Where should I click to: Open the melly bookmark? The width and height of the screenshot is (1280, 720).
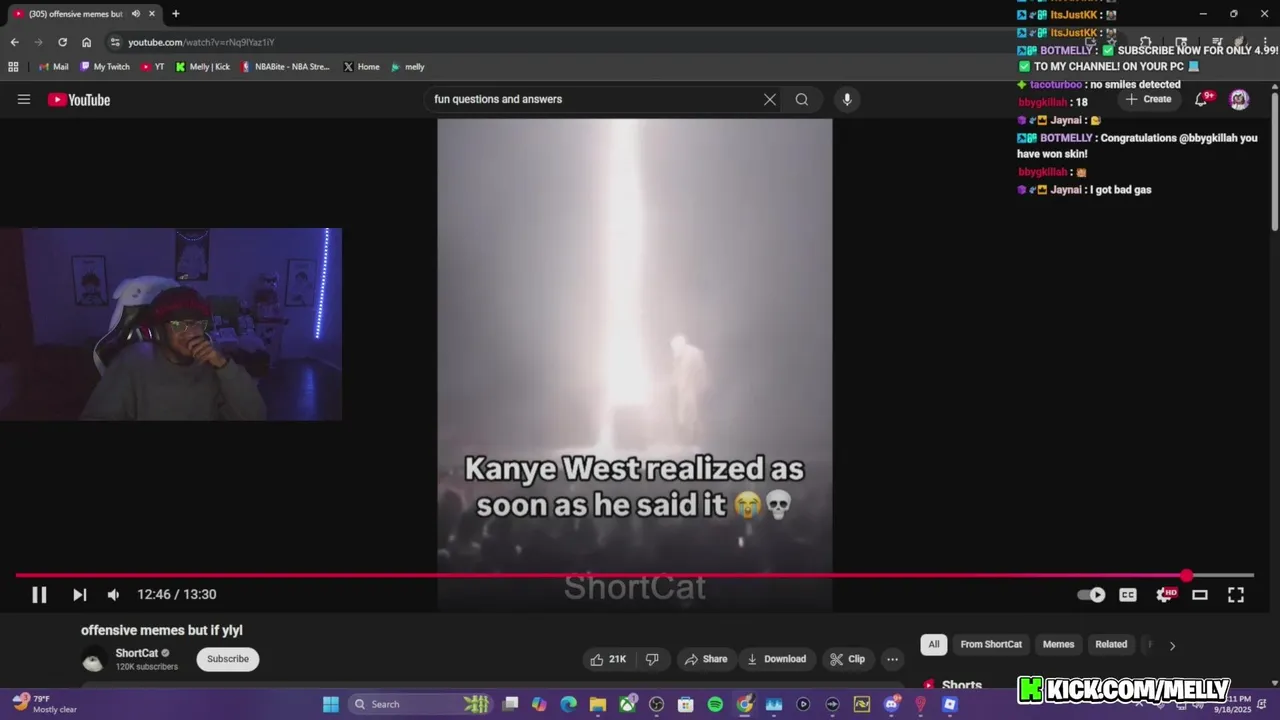408,67
